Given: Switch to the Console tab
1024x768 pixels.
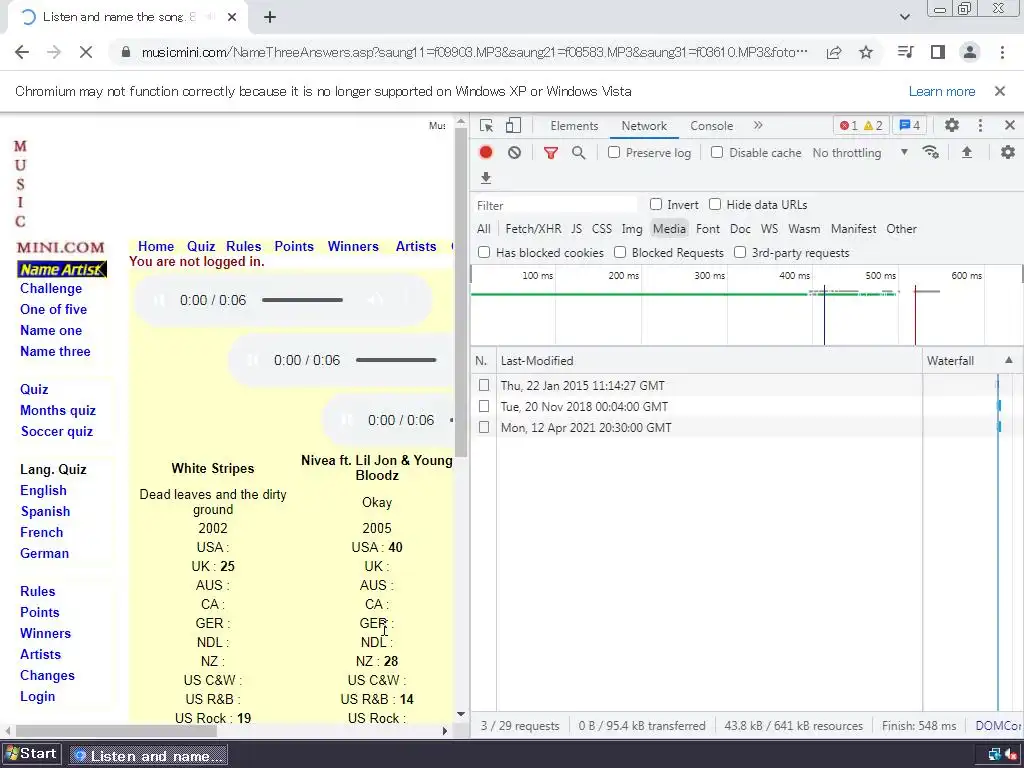Looking at the screenshot, I should tap(711, 126).
